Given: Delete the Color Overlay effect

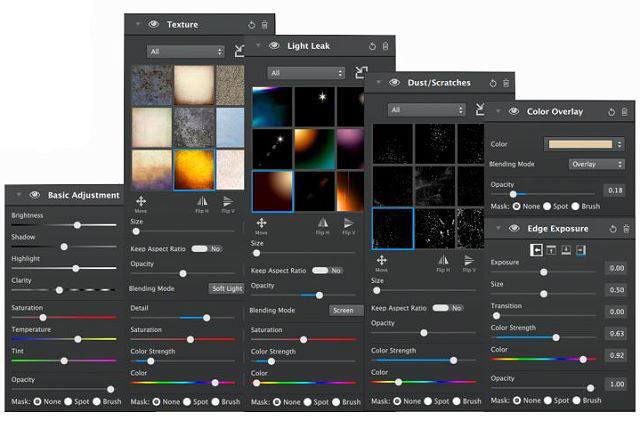Looking at the screenshot, I should (x=624, y=112).
